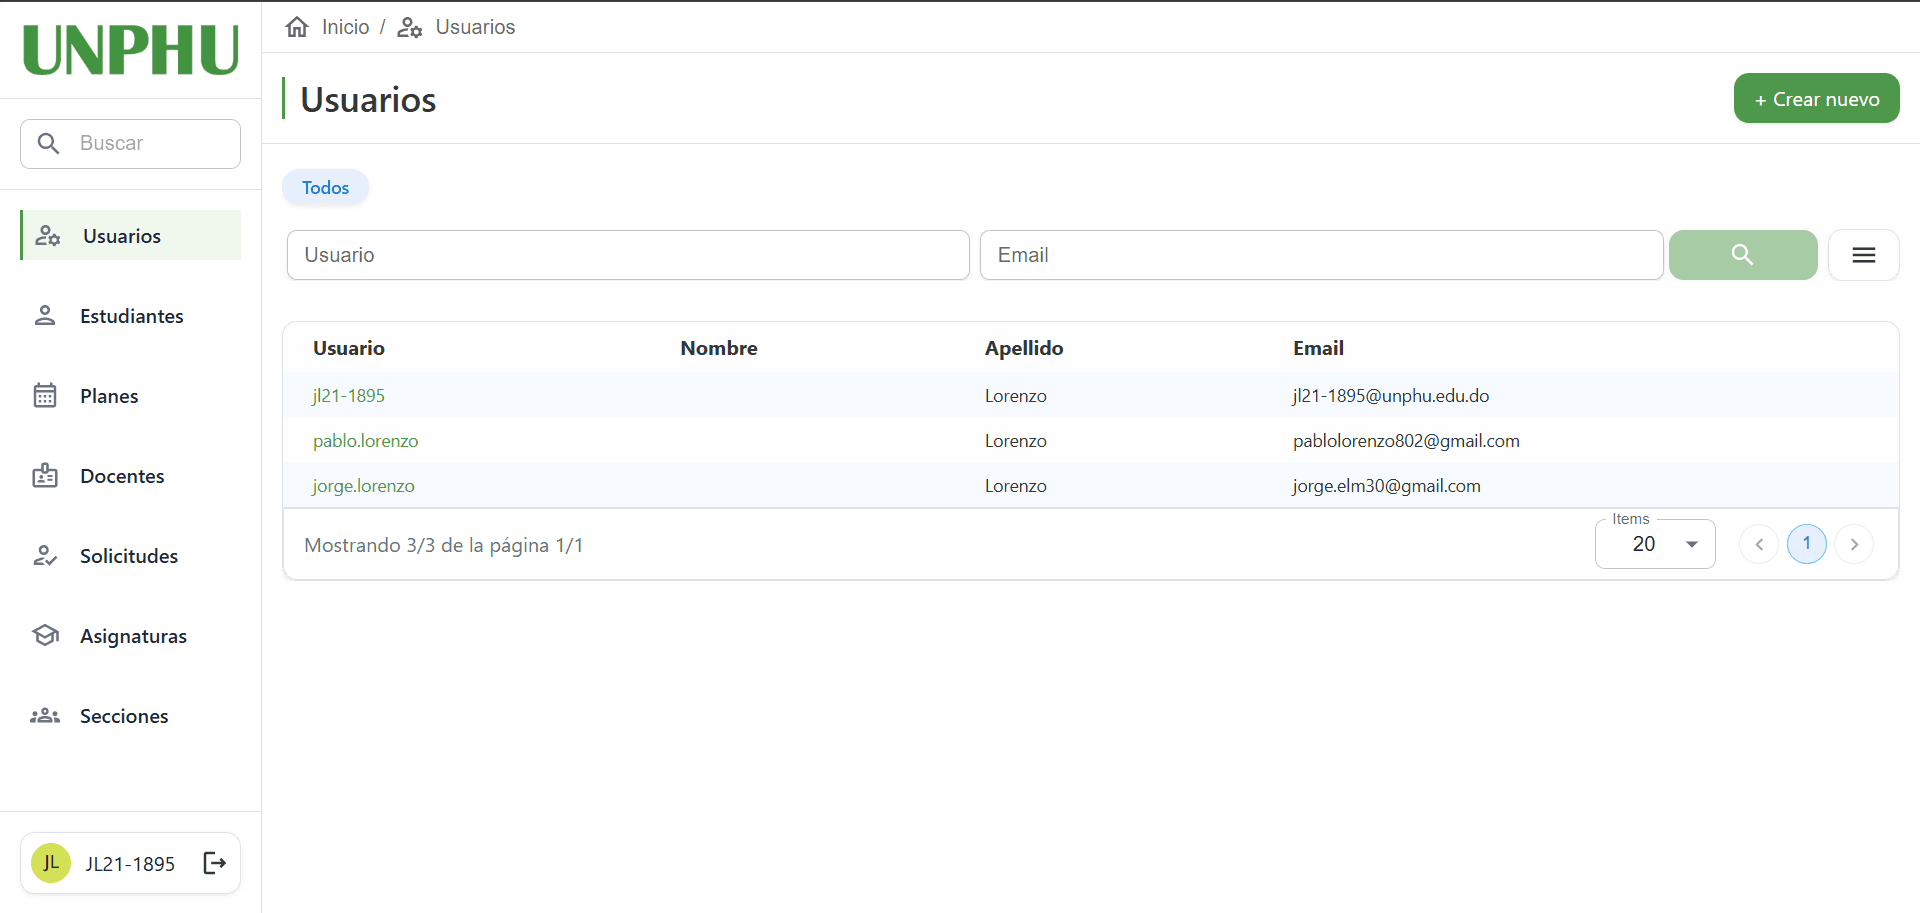
Task: Click Lorenzo in jorge.lorenzo row
Action: pyautogui.click(x=1016, y=486)
